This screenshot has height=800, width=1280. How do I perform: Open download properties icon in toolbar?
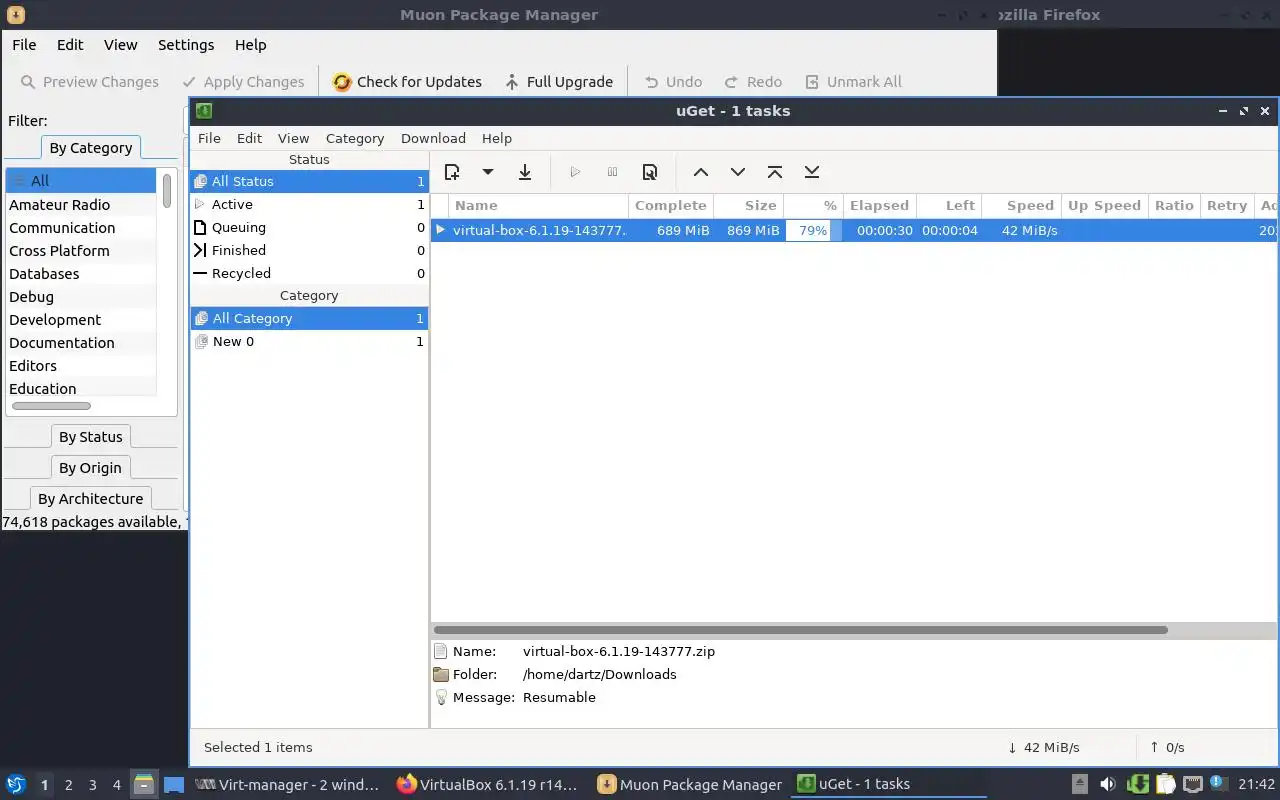650,172
